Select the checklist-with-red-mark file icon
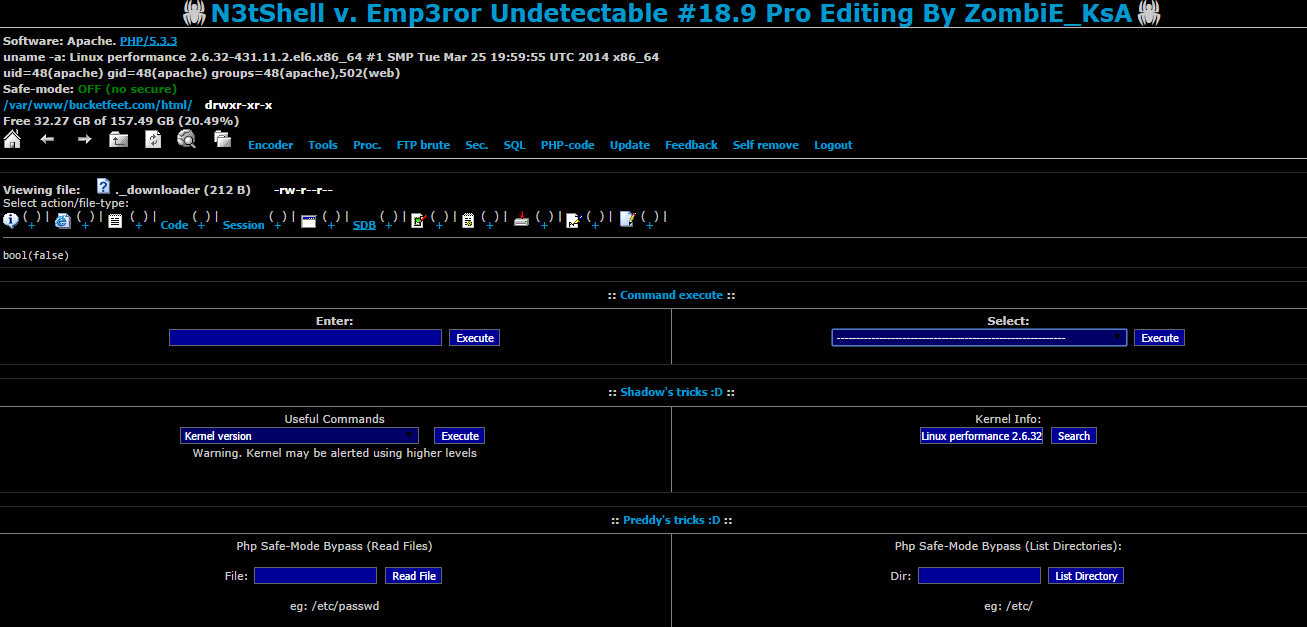Screen dimensions: 1307x627 coord(419,221)
